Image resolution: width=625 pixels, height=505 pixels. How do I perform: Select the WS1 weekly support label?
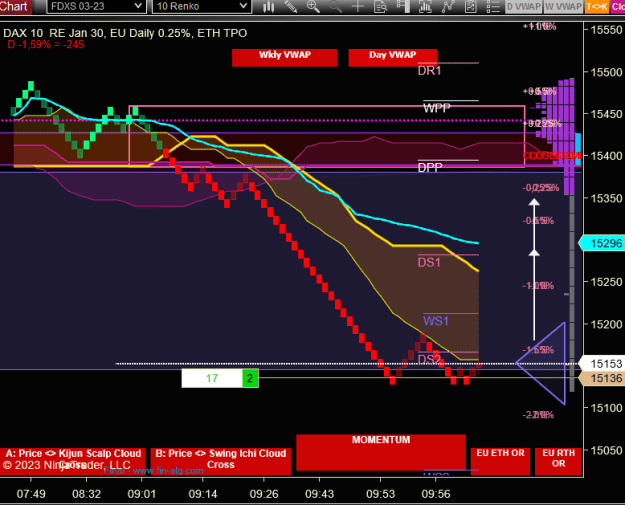436,321
